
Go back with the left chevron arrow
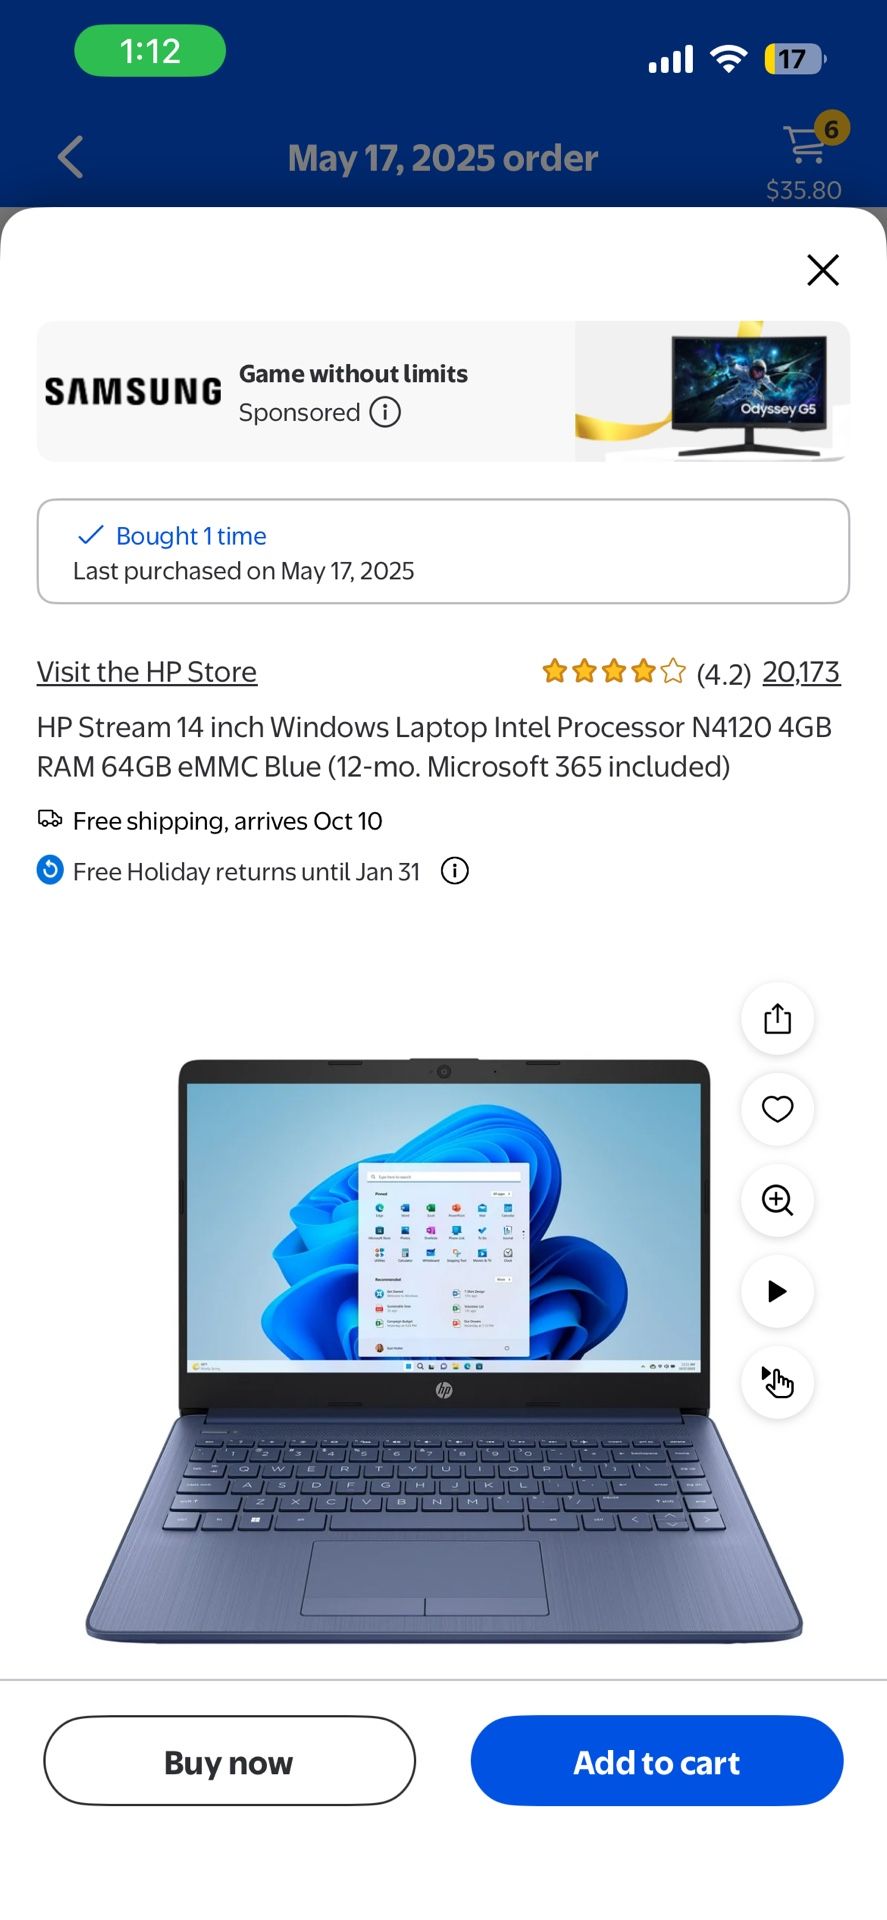tap(70, 157)
